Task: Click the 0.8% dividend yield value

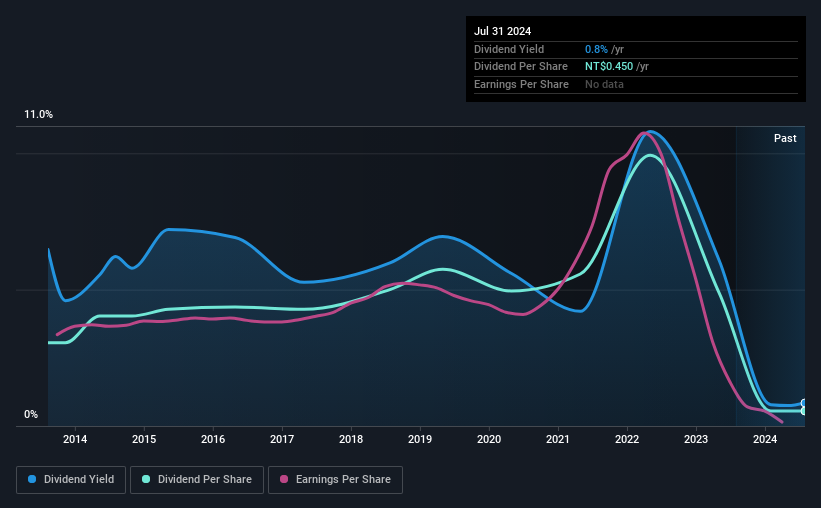Action: coord(596,49)
